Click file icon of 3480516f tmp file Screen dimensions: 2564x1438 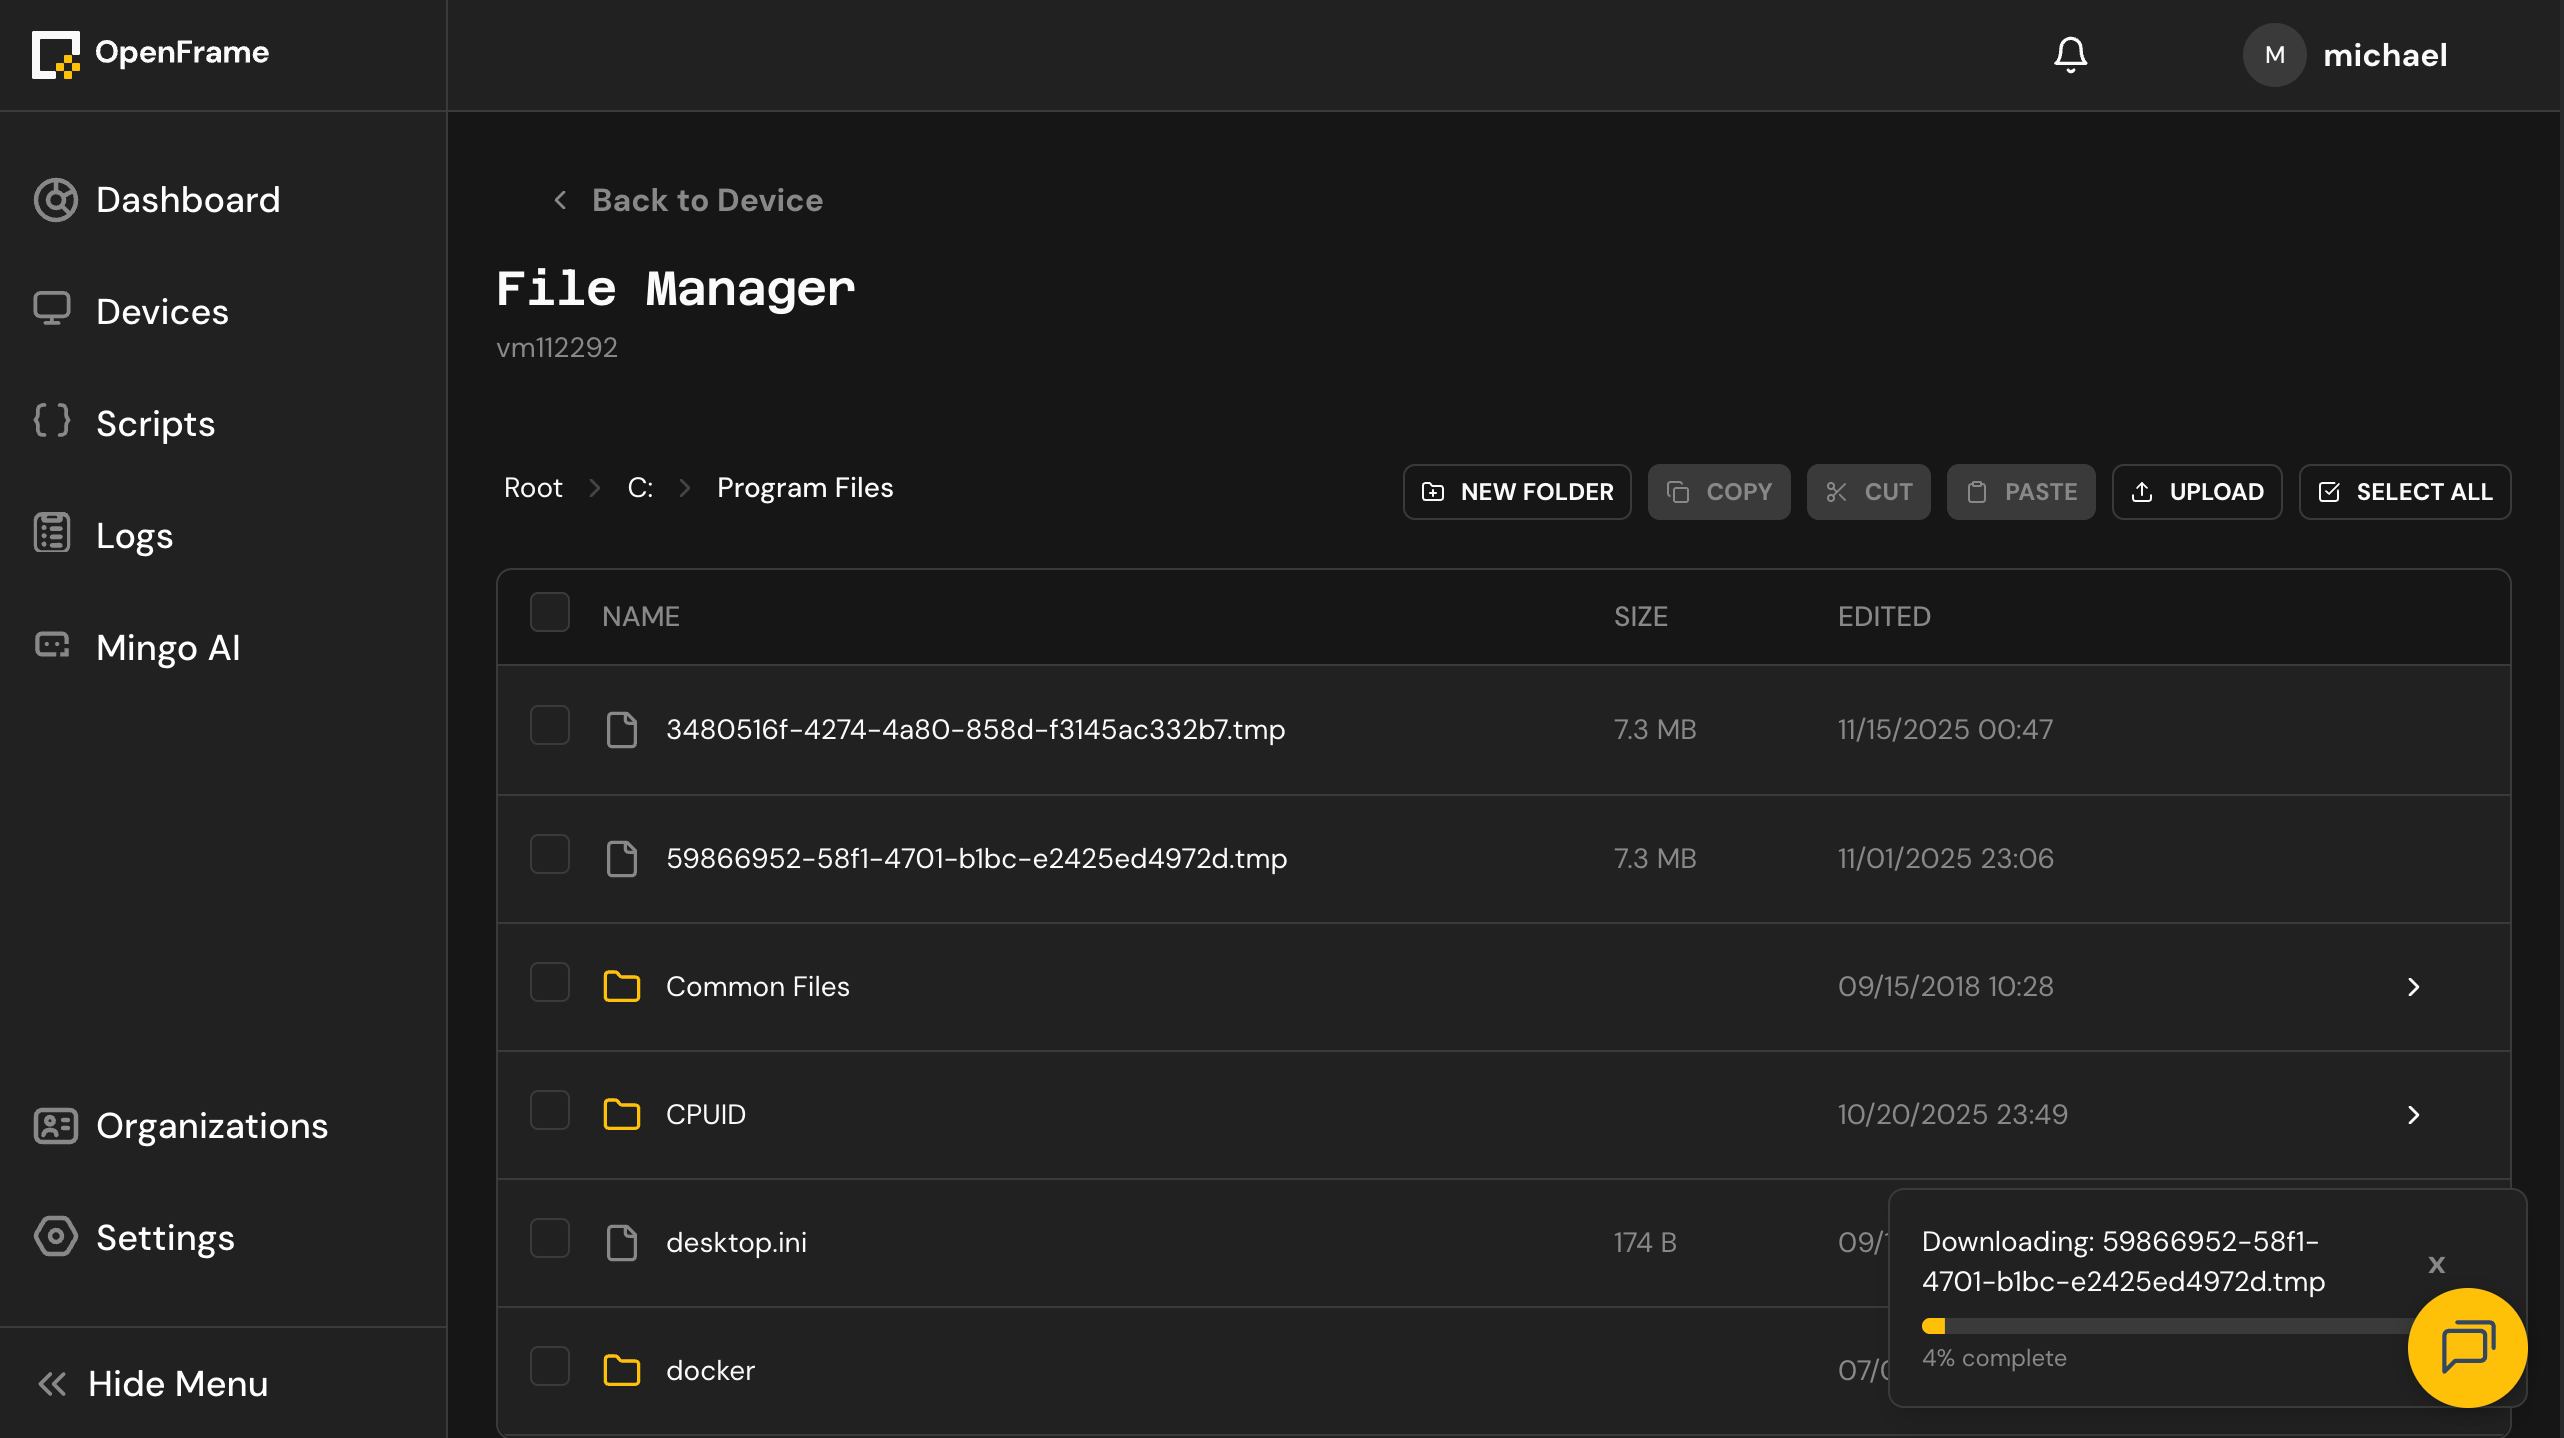(x=622, y=730)
